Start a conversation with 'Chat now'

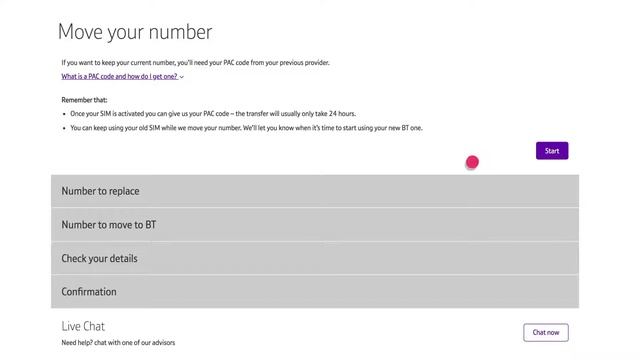546,332
